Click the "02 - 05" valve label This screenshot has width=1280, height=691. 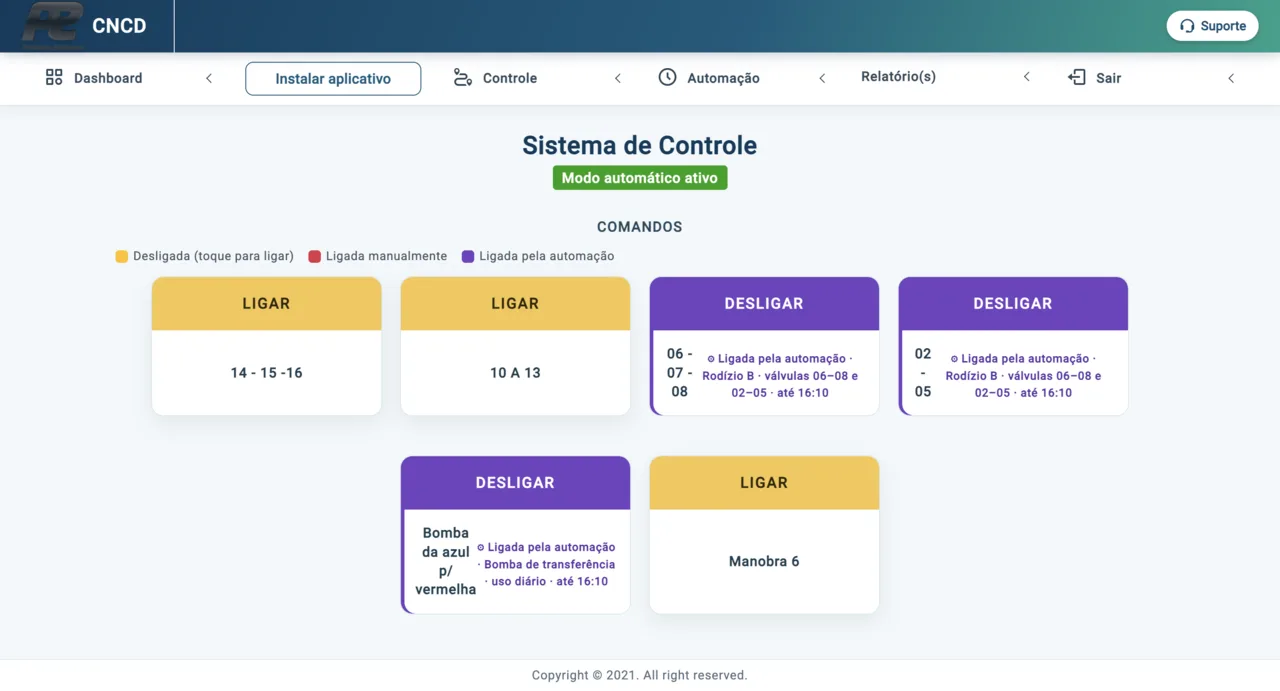(923, 373)
